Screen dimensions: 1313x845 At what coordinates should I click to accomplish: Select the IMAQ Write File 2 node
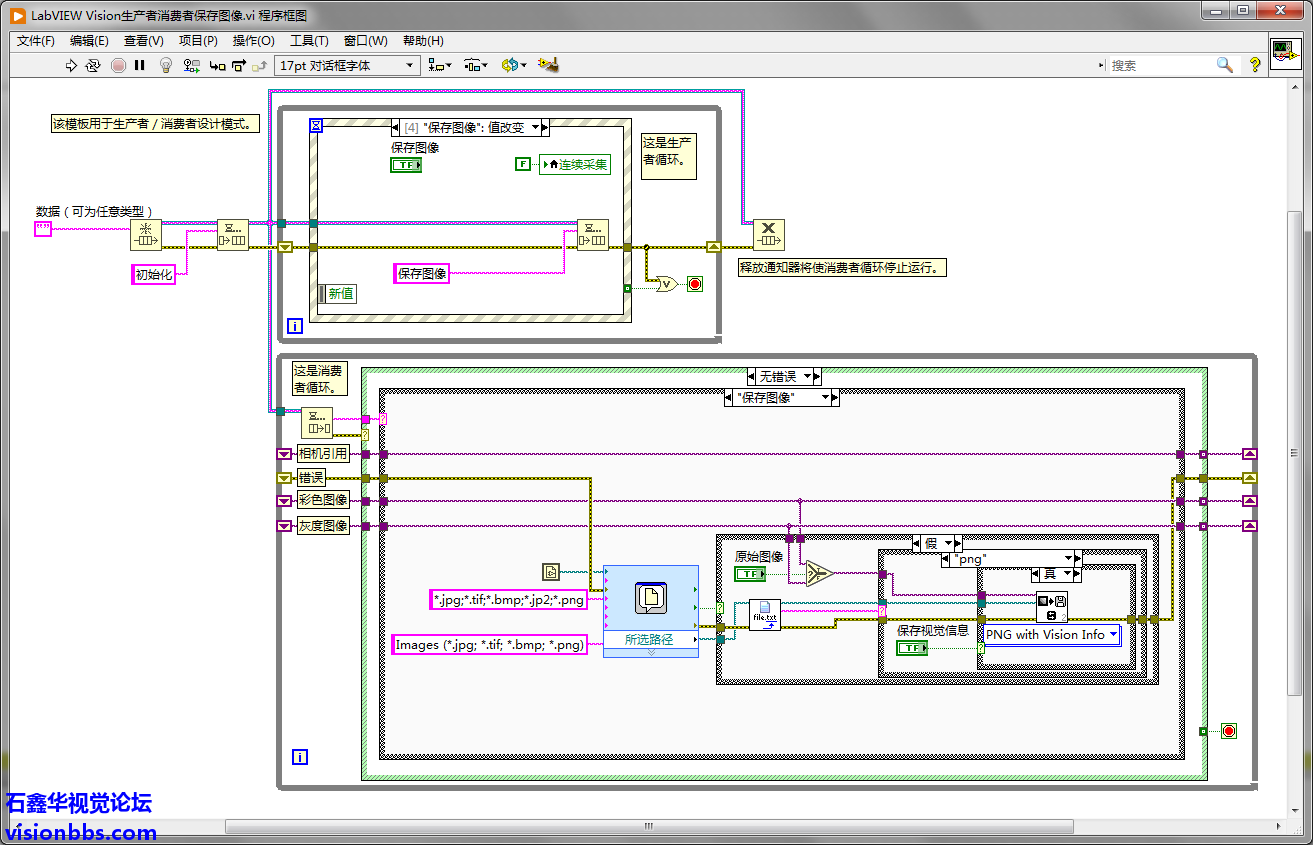coord(1052,607)
